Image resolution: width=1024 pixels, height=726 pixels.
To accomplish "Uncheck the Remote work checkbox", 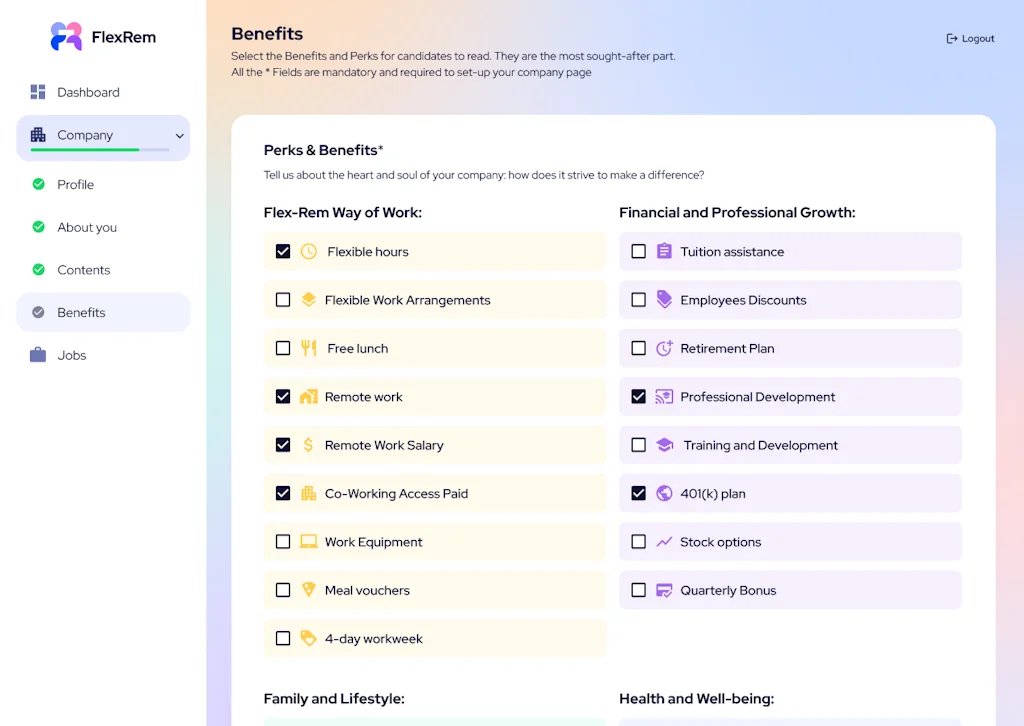I will (x=283, y=397).
